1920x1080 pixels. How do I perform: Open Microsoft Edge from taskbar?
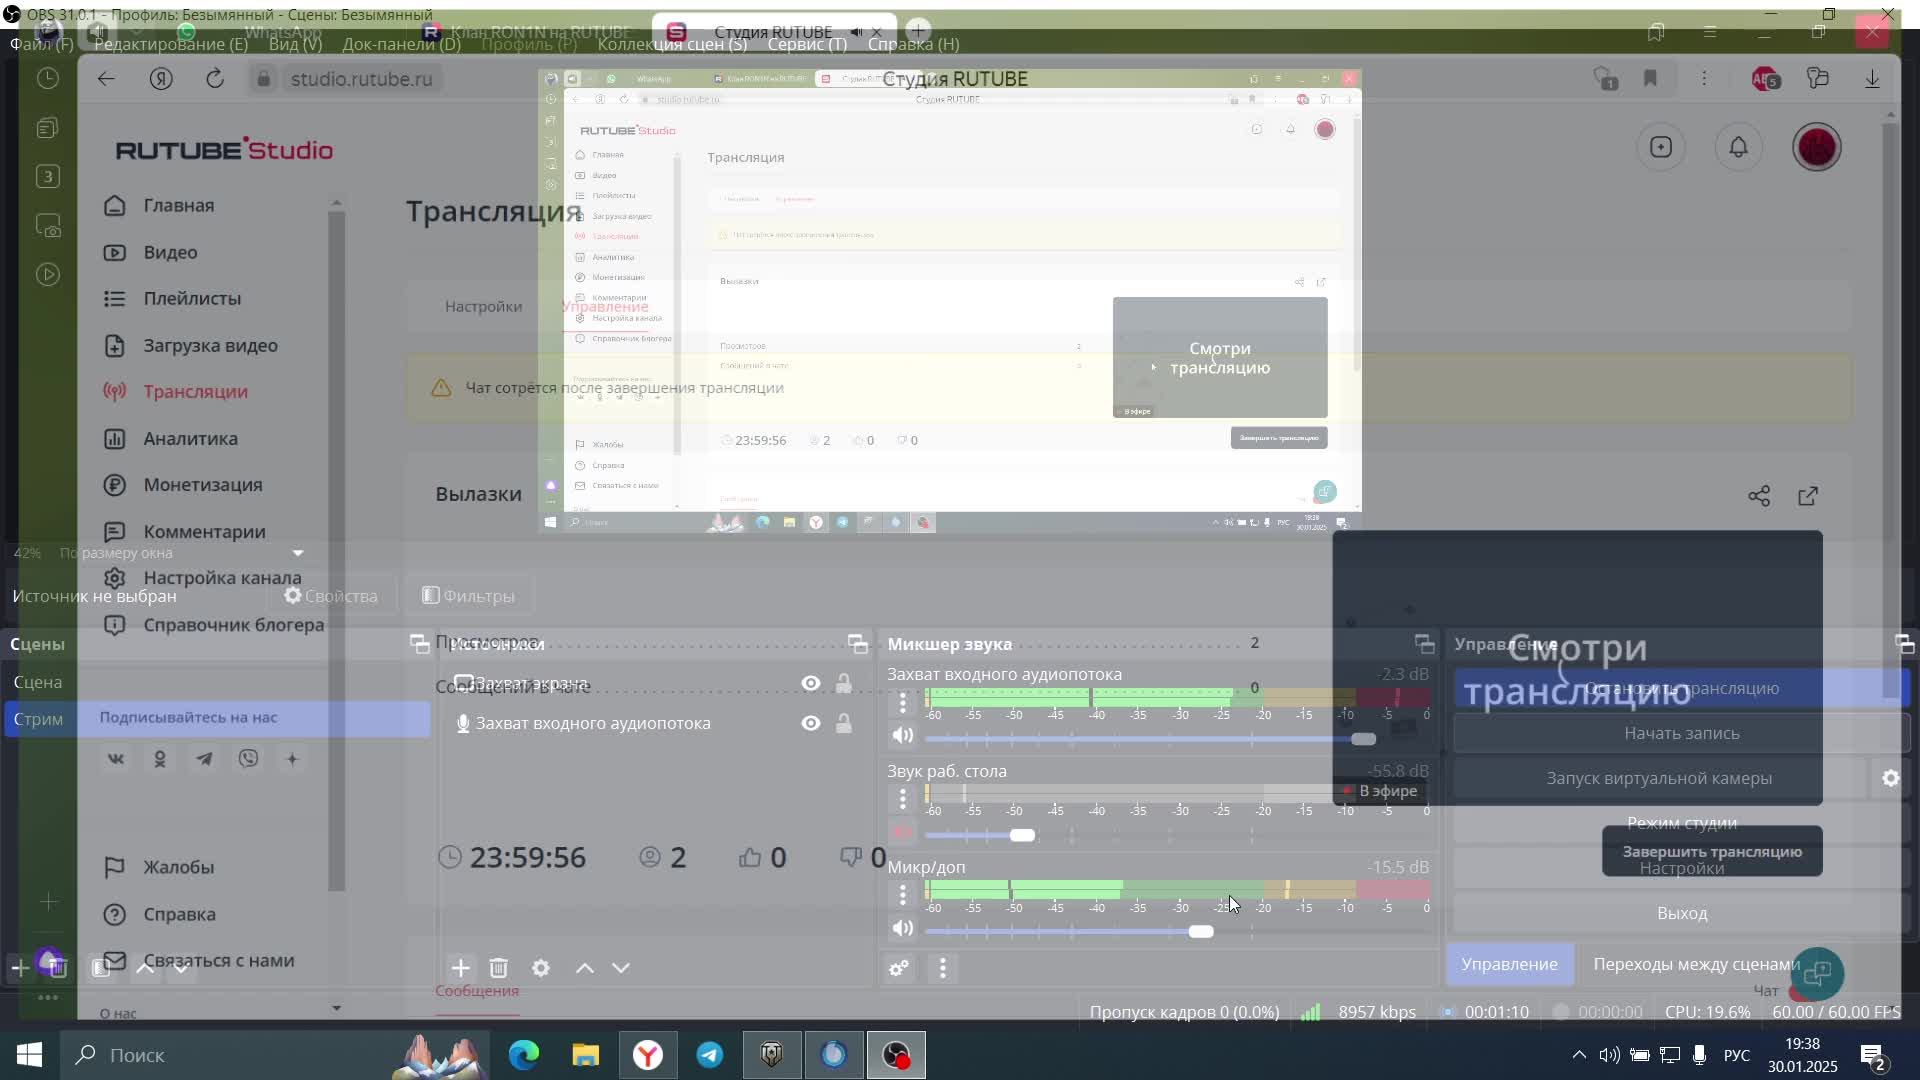point(523,1055)
